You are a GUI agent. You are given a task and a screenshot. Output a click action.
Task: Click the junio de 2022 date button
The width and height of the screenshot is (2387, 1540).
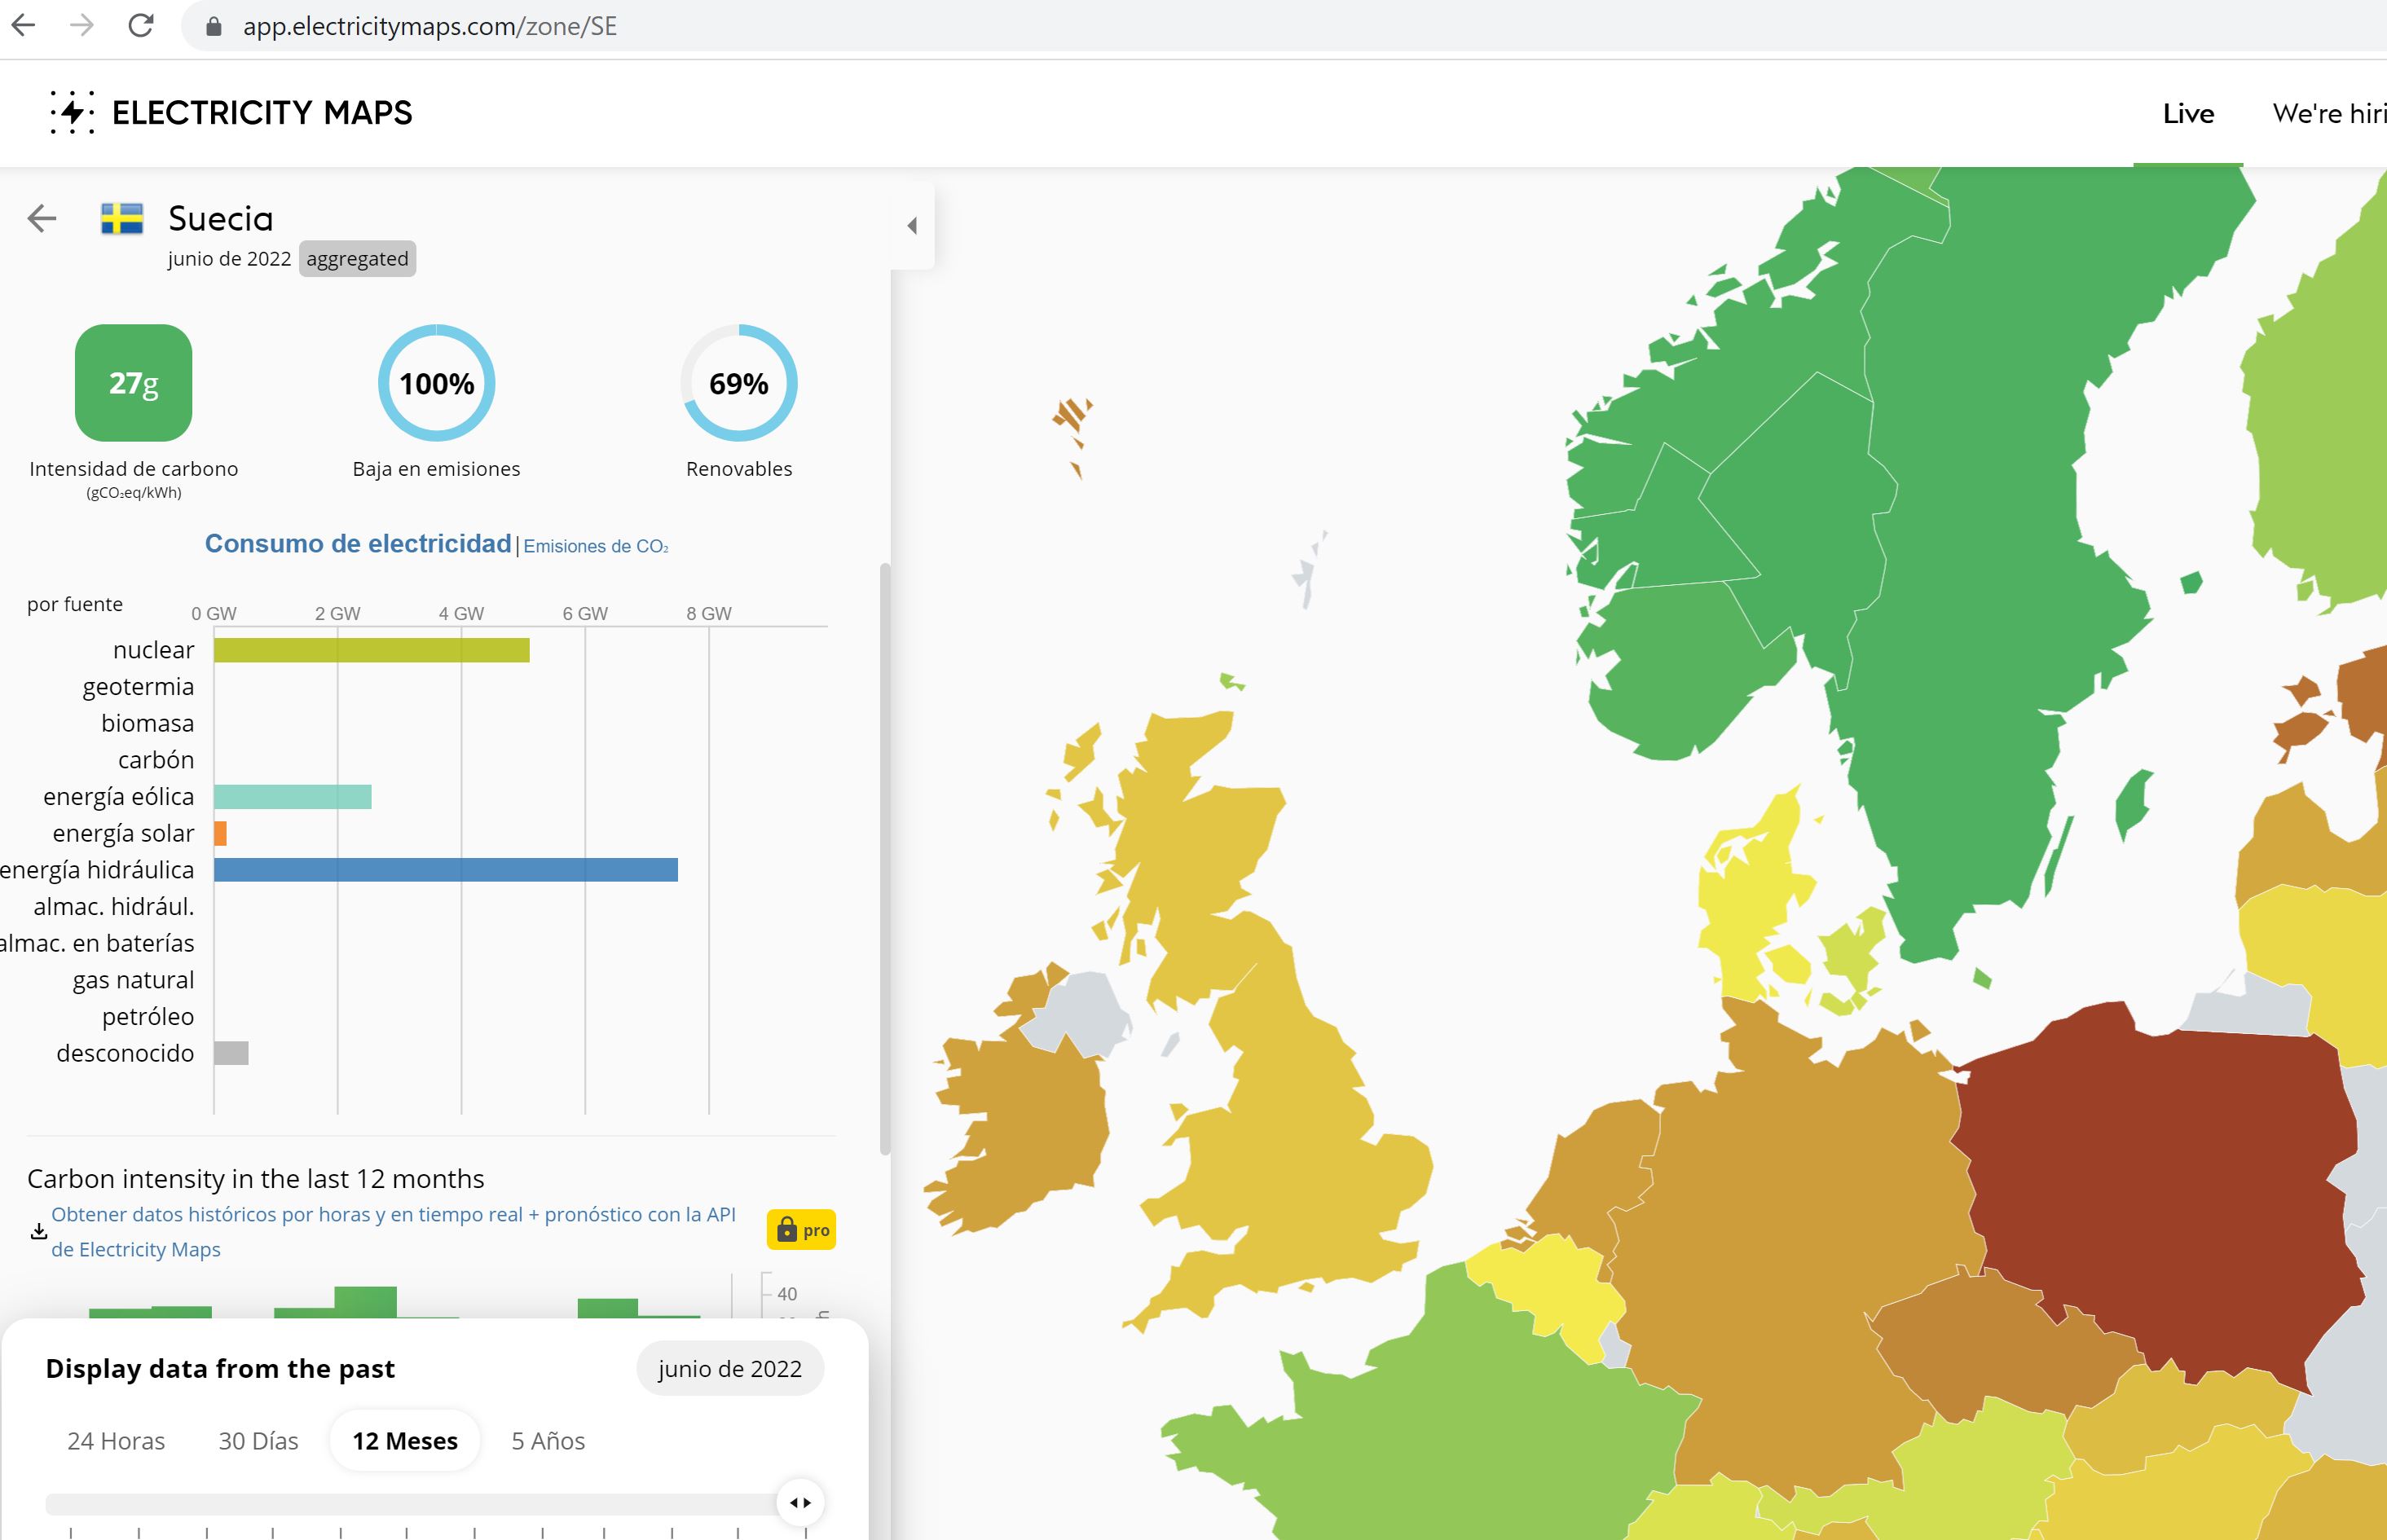point(730,1369)
